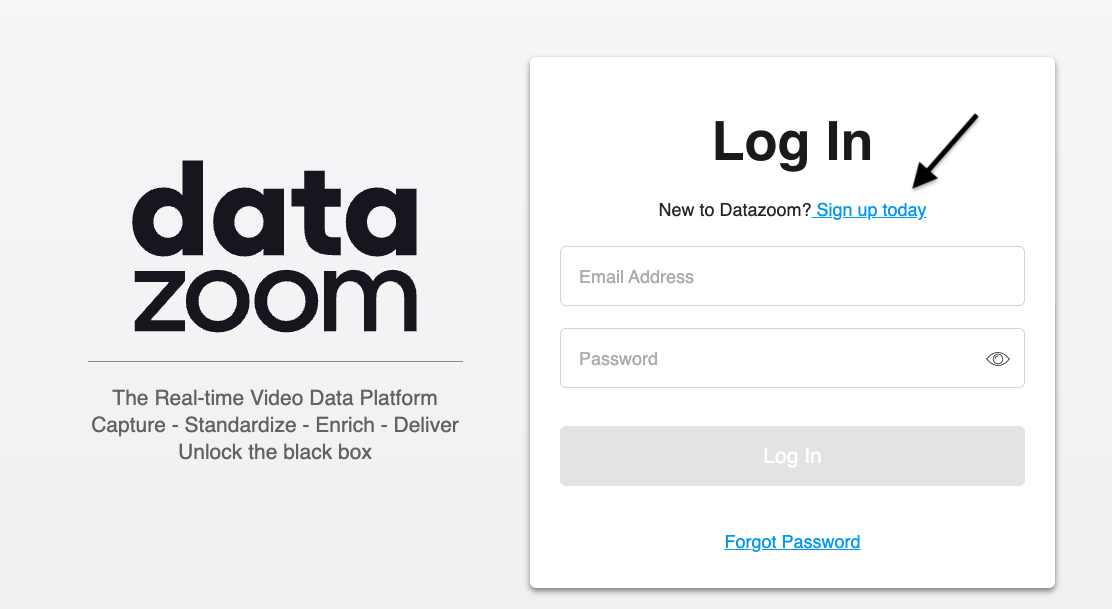This screenshot has width=1112, height=609.
Task: Focus the Email Address placeholder text
Action: 634,276
